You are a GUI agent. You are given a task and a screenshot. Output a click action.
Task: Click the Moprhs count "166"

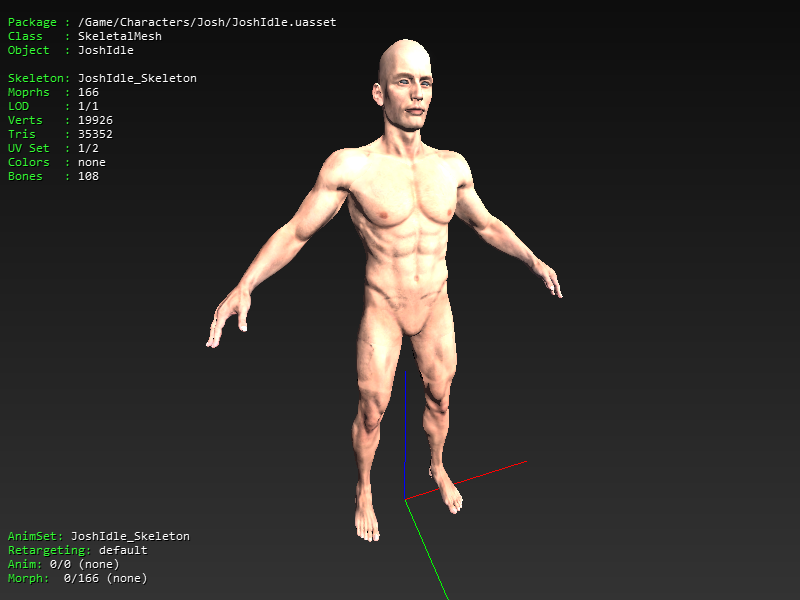click(x=88, y=92)
